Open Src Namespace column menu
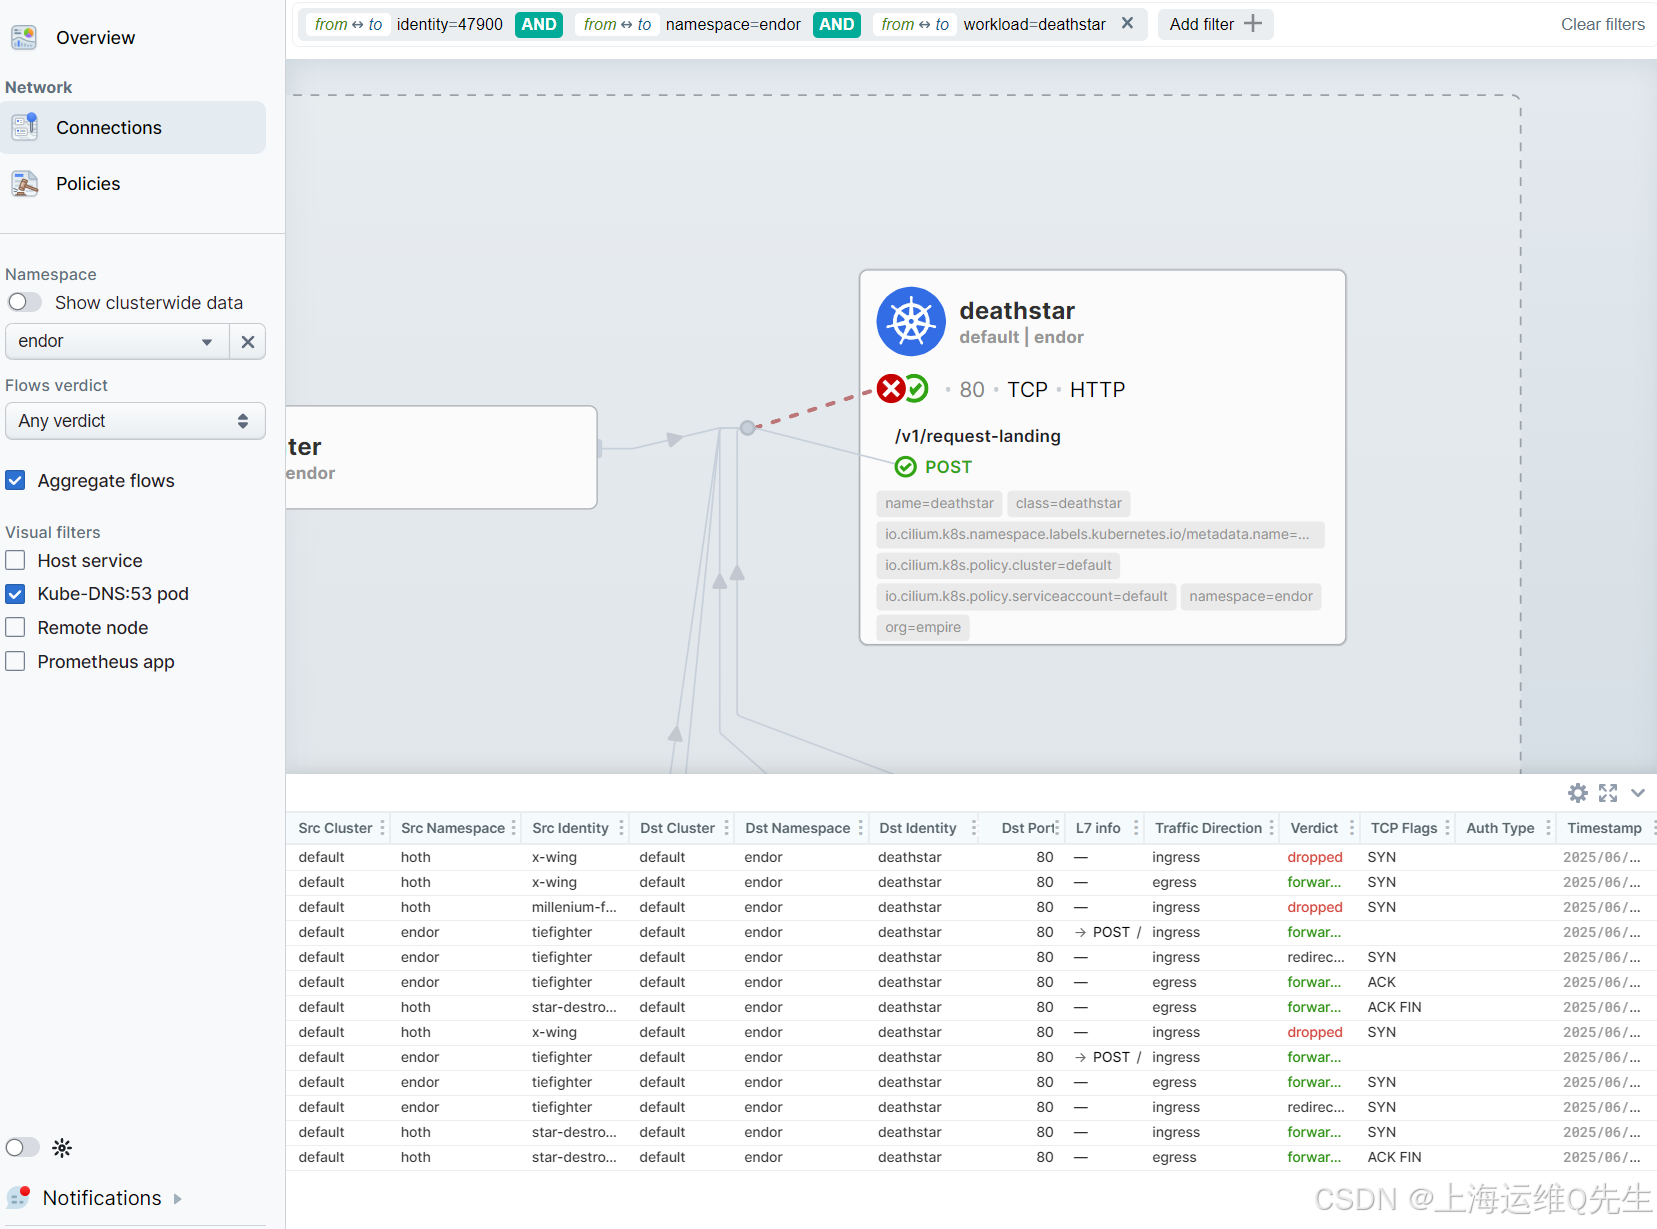Image resolution: width=1657 pixels, height=1229 pixels. tap(514, 828)
